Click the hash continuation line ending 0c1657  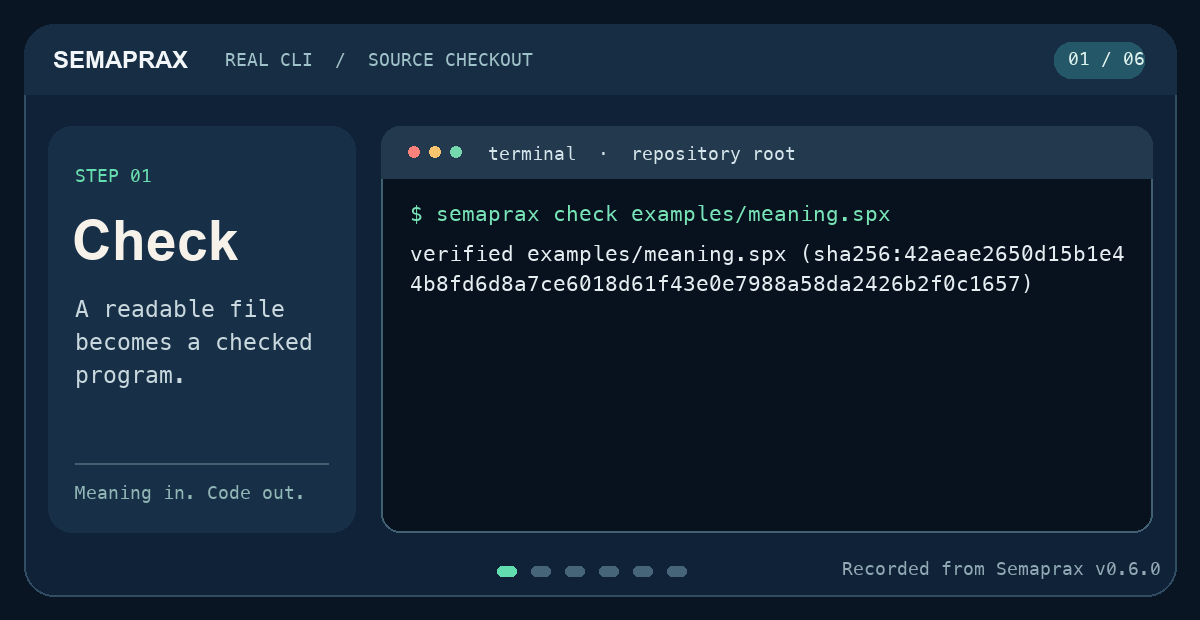click(721, 284)
